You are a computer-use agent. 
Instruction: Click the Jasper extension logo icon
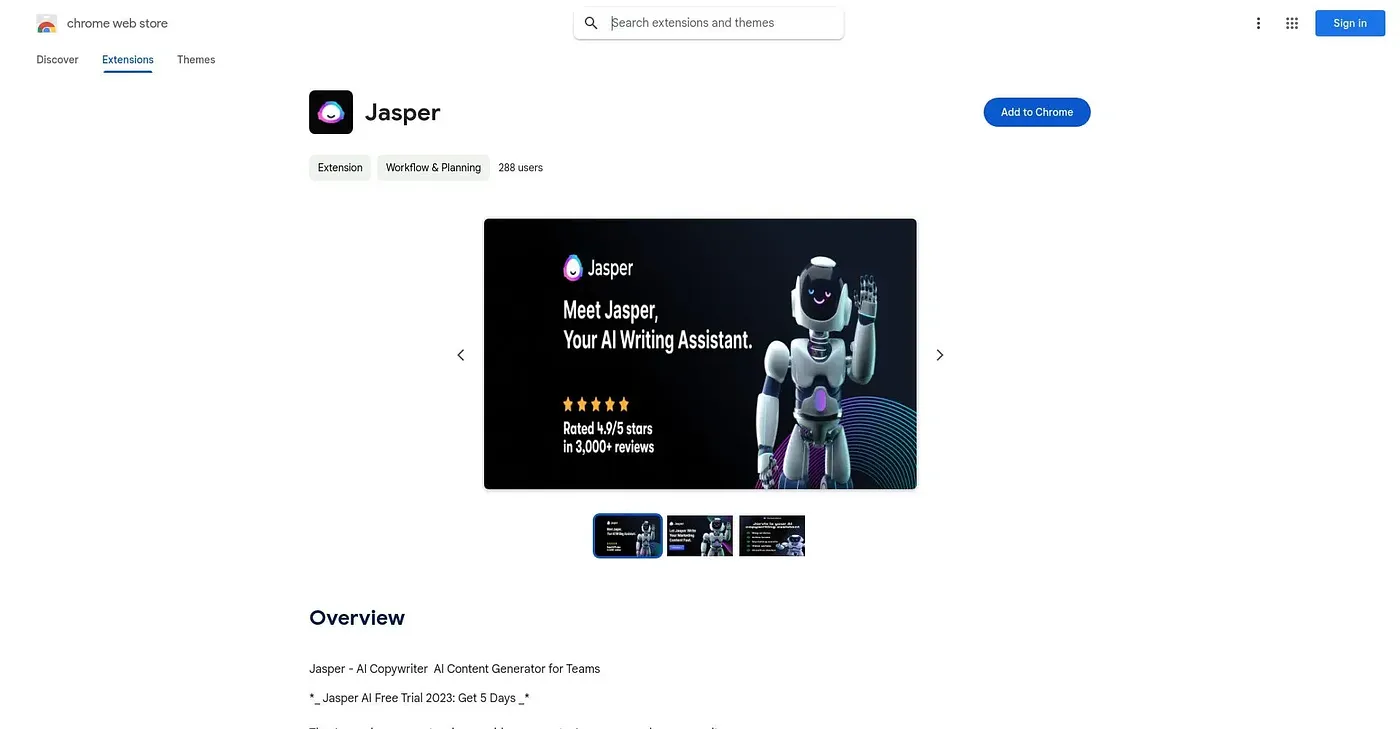click(331, 112)
